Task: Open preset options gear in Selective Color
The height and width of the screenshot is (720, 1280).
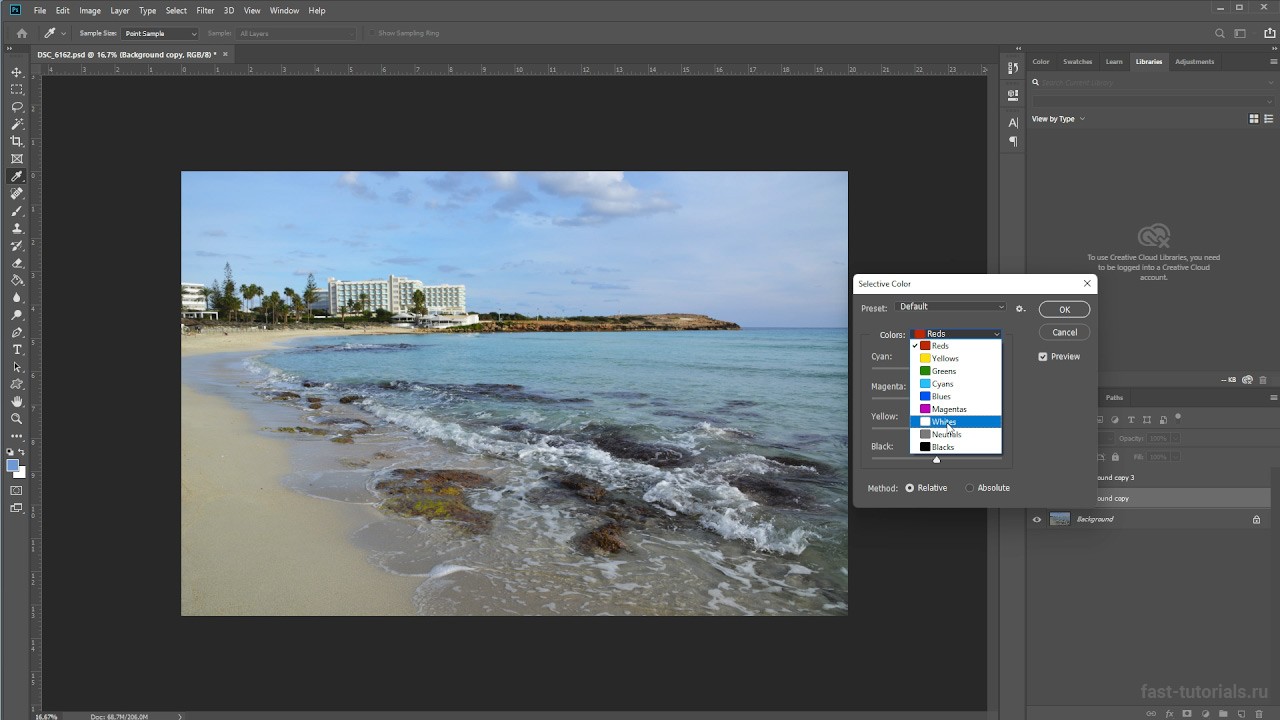Action: click(x=1020, y=309)
